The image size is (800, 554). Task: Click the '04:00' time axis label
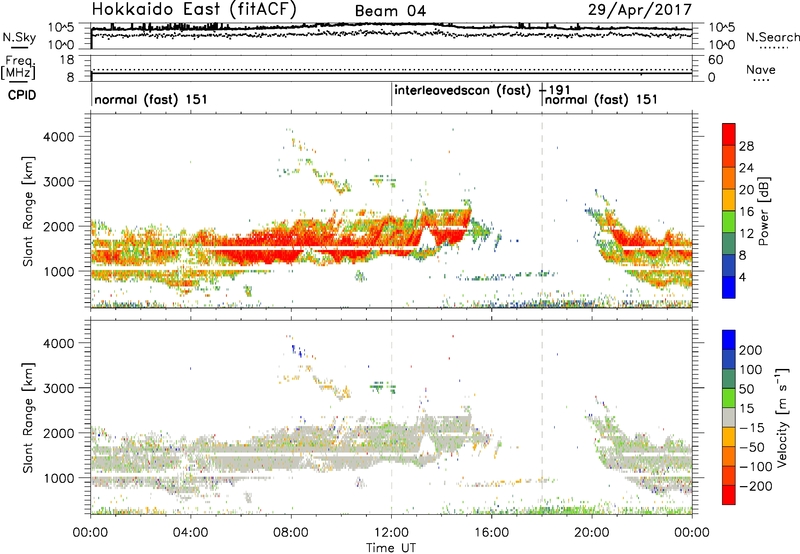[x=191, y=533]
